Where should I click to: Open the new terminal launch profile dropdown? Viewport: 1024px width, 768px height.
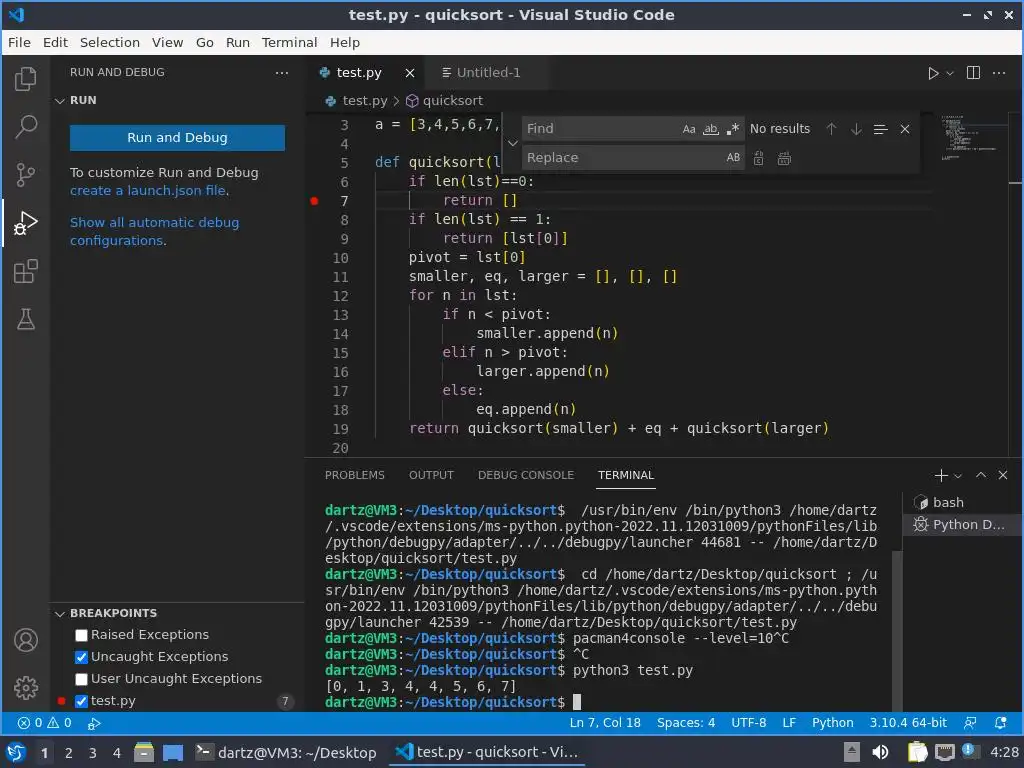(x=958, y=476)
